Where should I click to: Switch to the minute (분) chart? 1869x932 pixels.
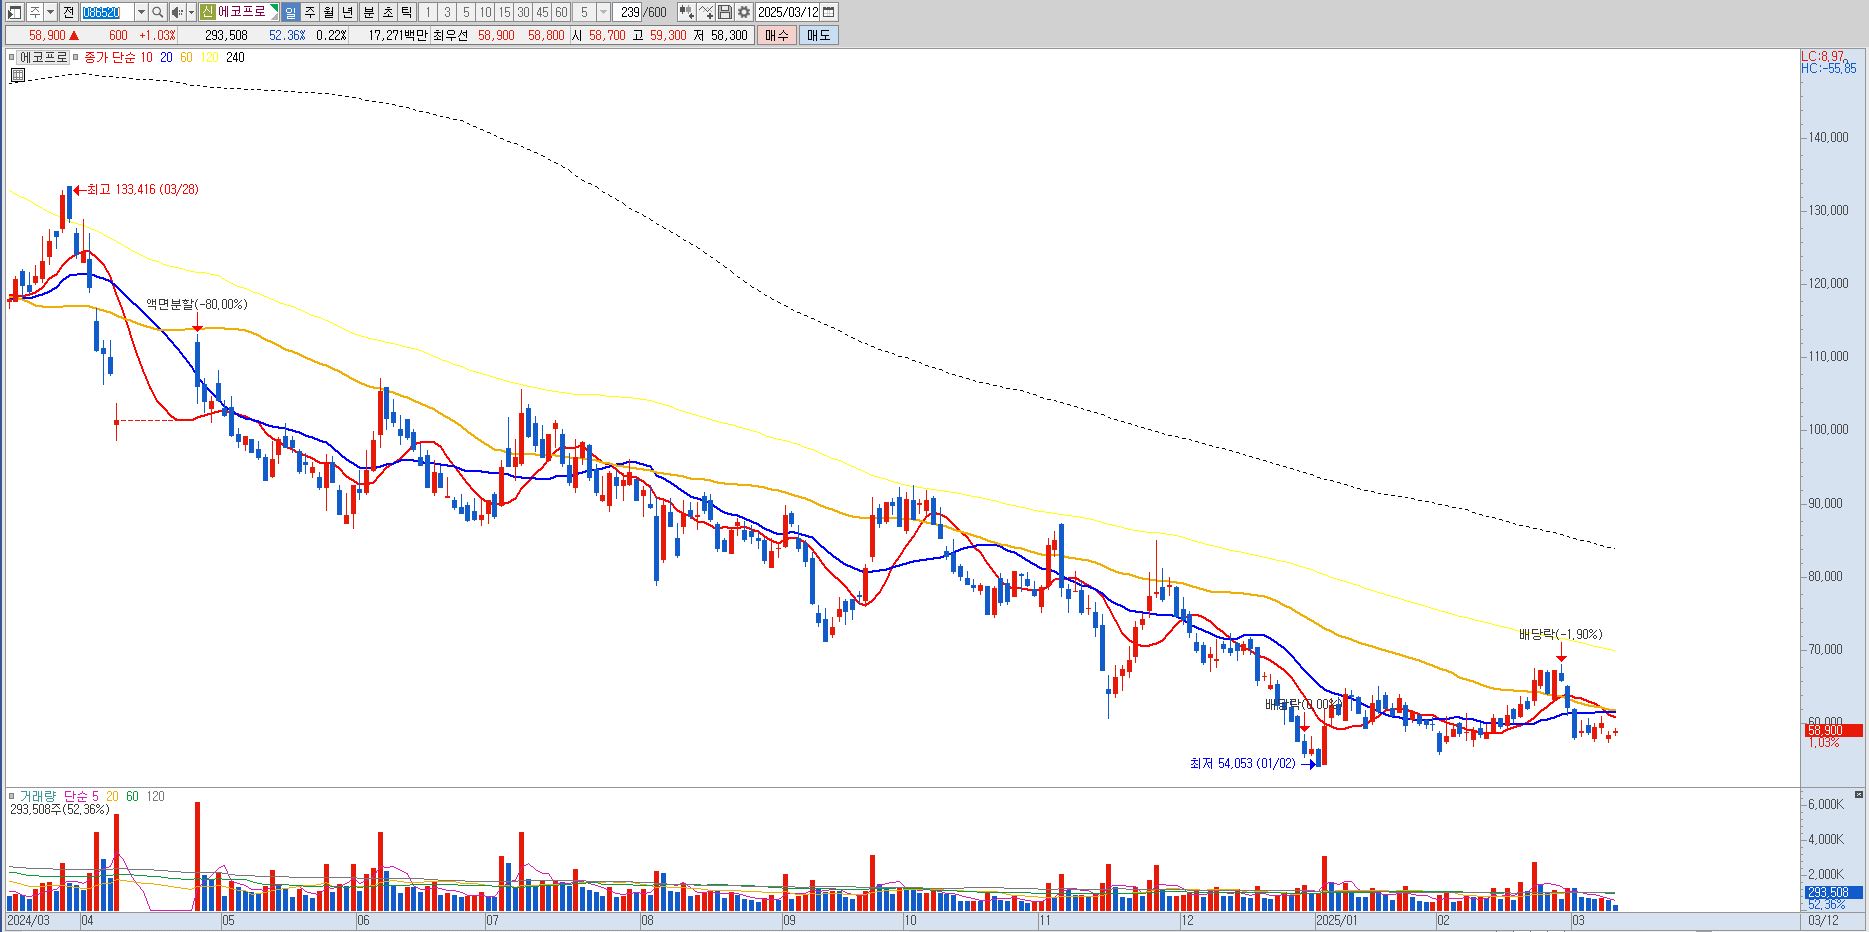click(368, 12)
